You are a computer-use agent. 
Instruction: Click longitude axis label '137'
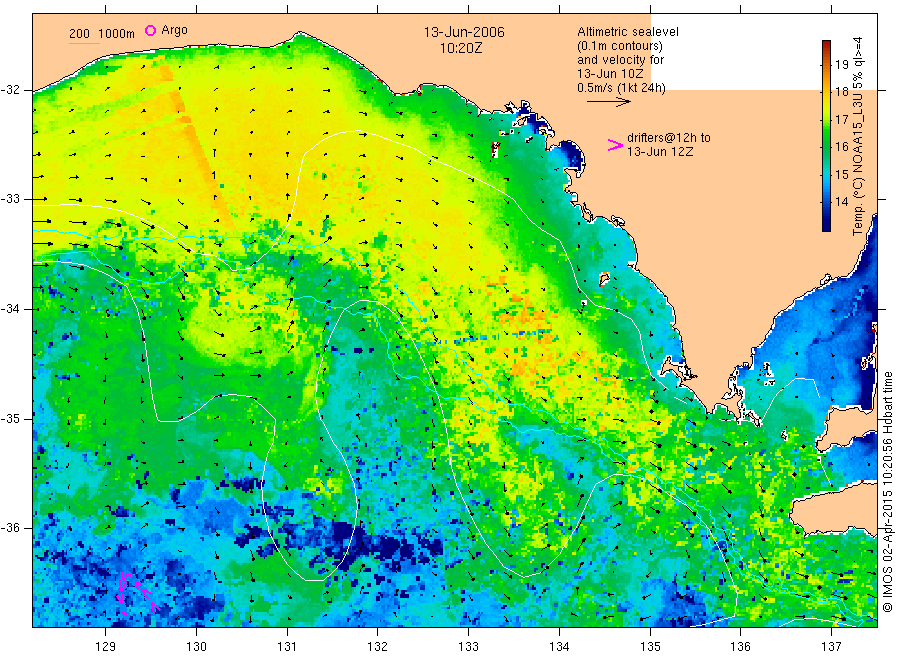coord(831,647)
